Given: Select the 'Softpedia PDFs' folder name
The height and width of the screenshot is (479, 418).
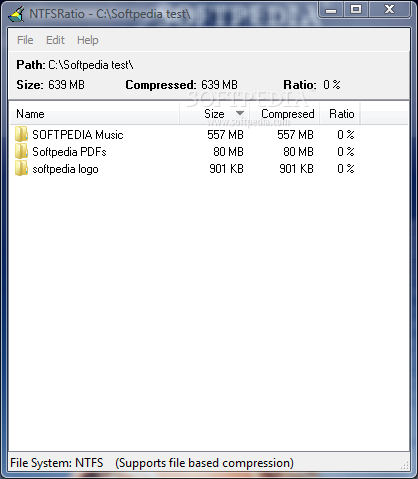Looking at the screenshot, I should [69, 152].
